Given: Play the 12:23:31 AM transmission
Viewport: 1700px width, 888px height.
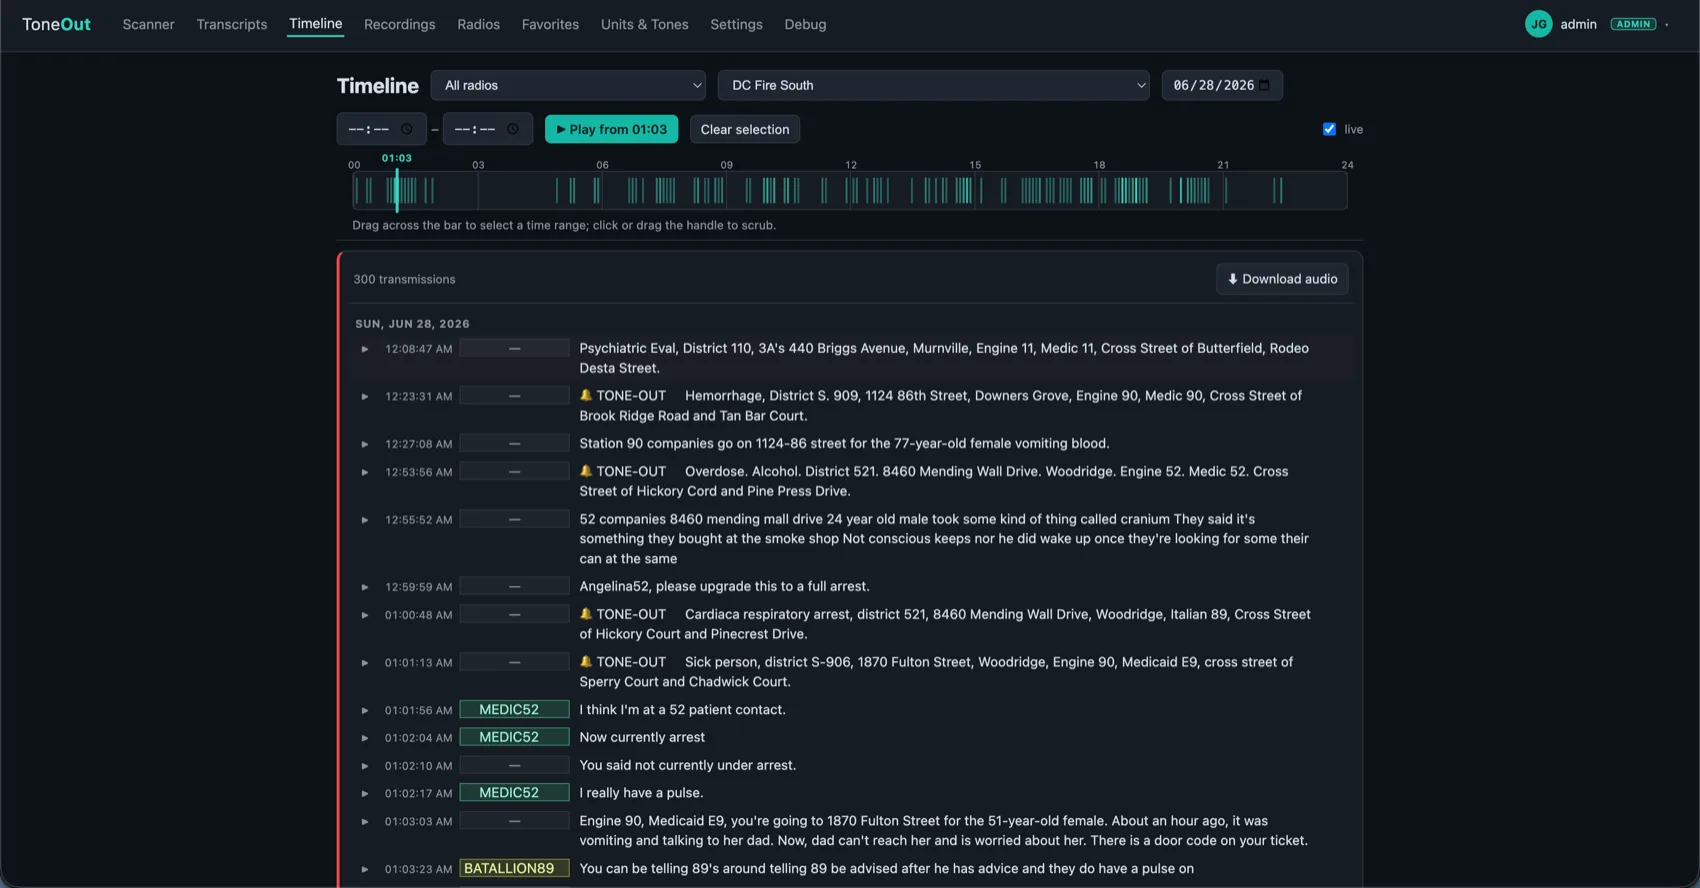Looking at the screenshot, I should (x=364, y=397).
